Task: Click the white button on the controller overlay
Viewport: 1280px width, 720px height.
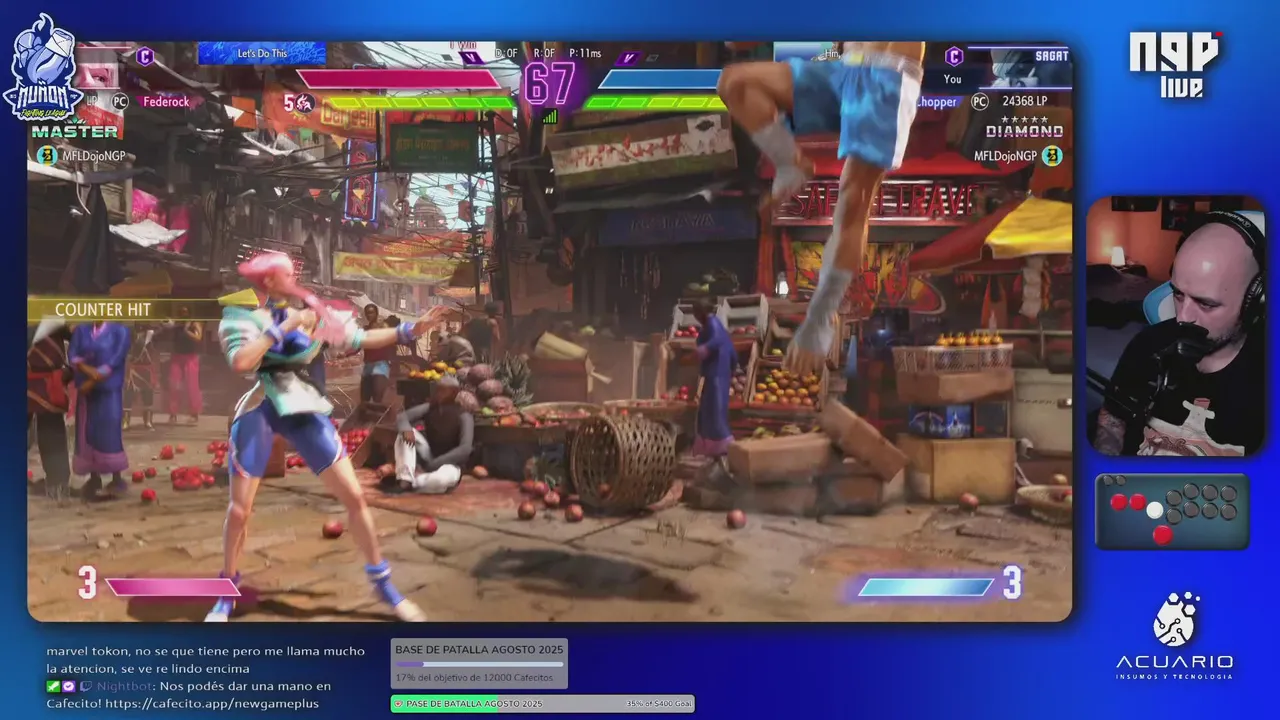Action: pyautogui.click(x=1155, y=510)
